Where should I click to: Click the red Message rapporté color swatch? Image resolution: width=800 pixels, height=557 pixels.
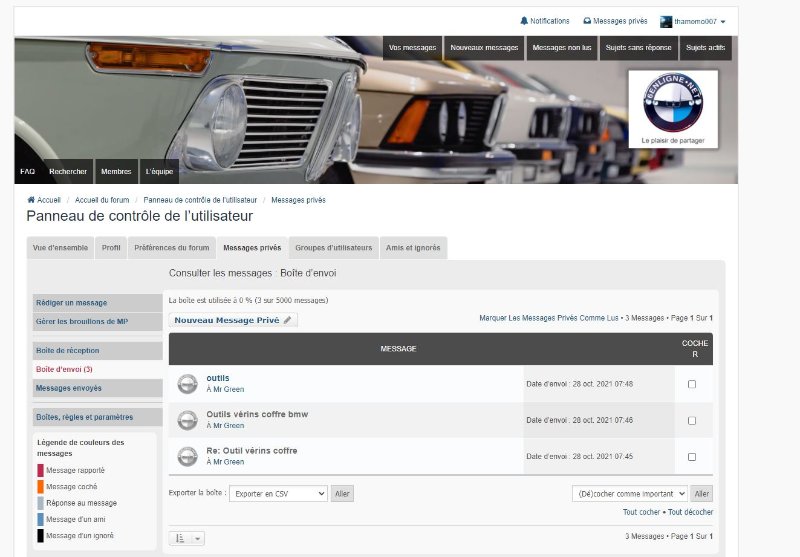(x=40, y=470)
